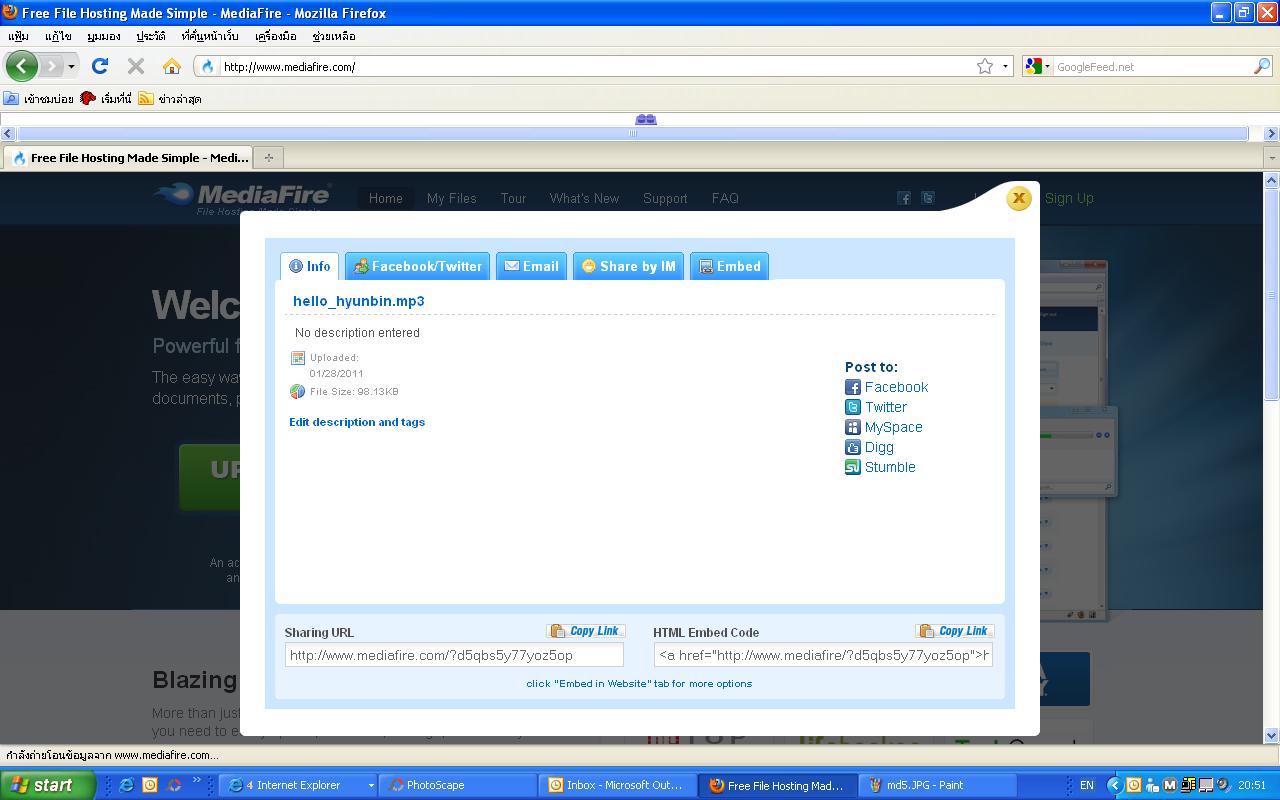Open the แฟ้ม menu
The image size is (1280, 800).
click(18, 36)
